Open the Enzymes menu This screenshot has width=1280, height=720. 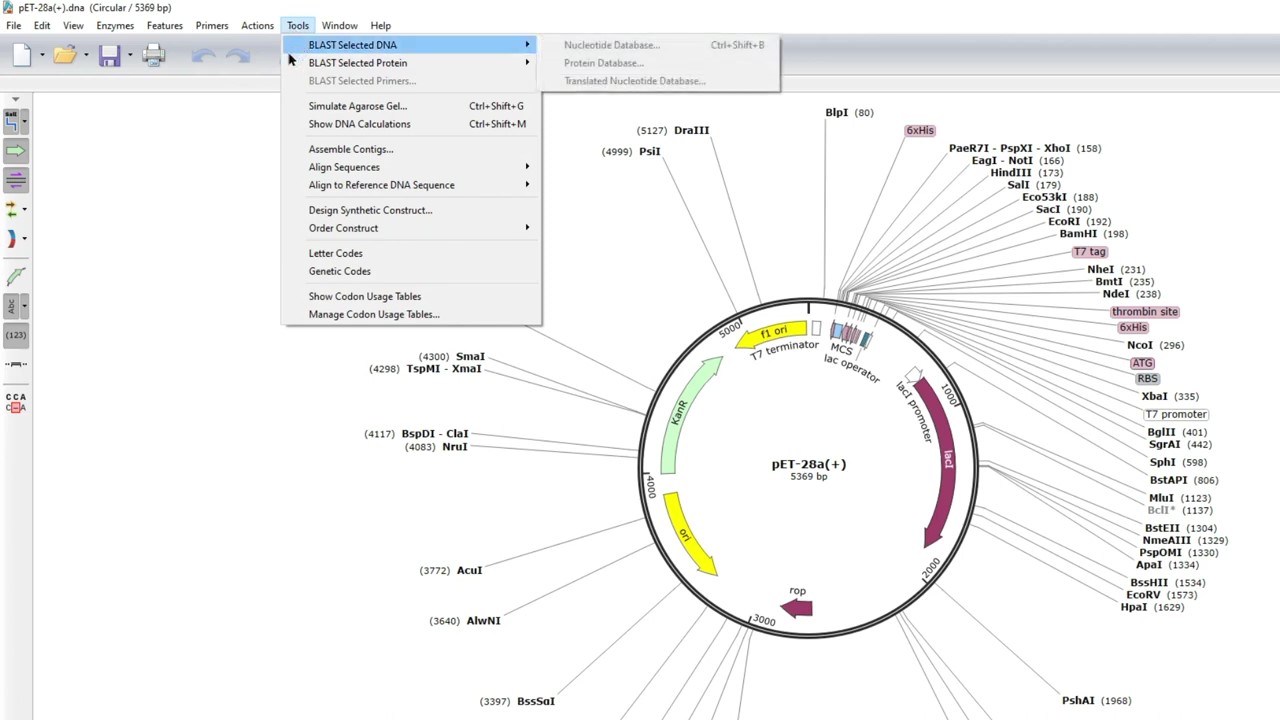(115, 25)
